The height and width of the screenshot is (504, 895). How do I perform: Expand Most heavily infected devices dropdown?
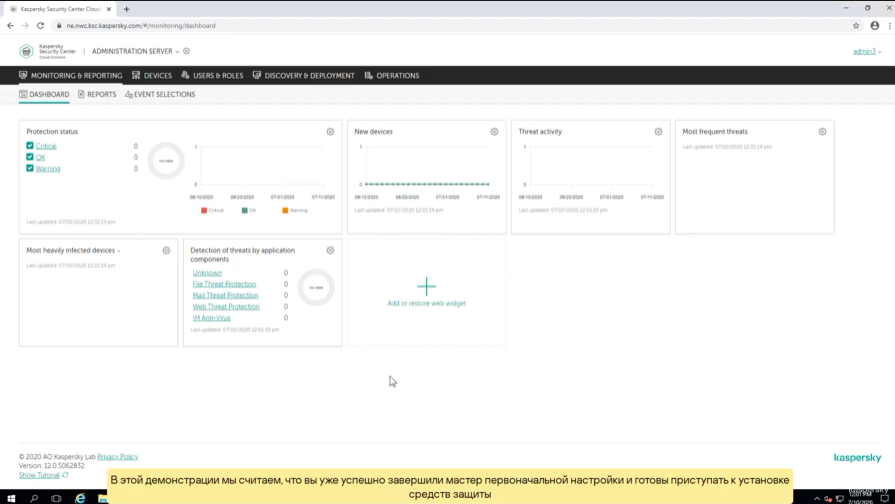coord(118,251)
